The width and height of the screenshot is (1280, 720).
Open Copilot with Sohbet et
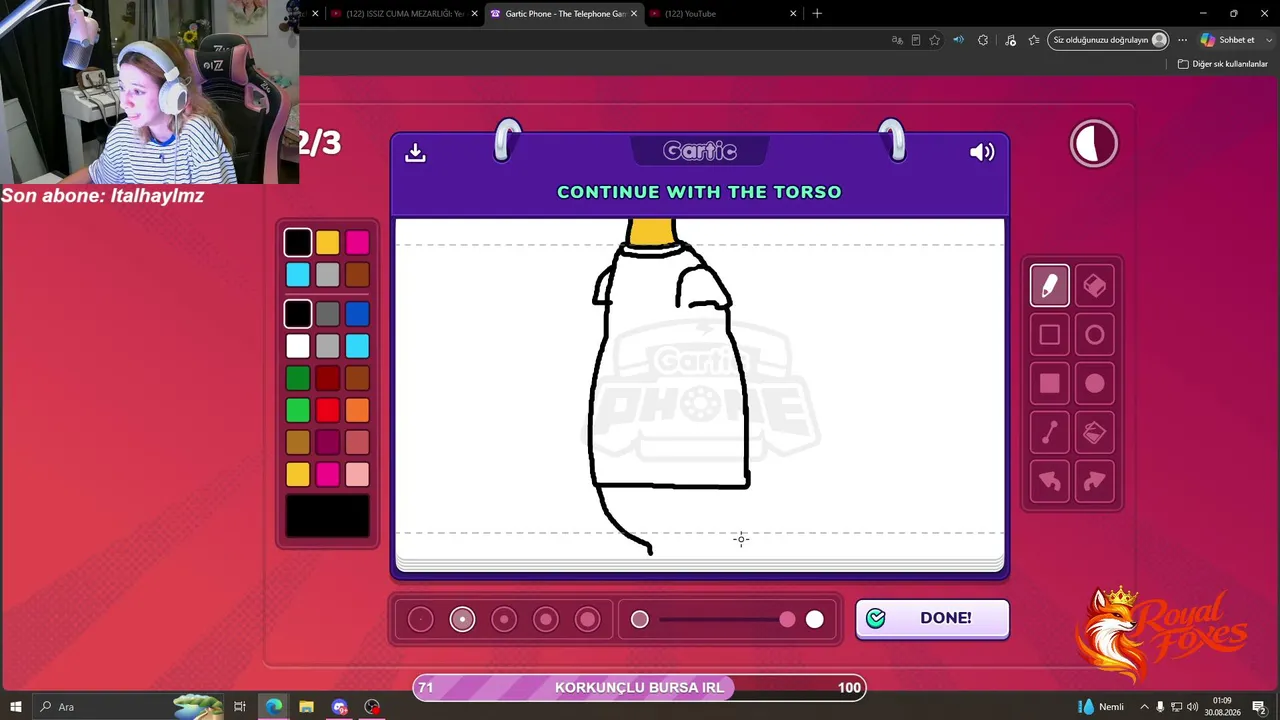[x=1227, y=40]
